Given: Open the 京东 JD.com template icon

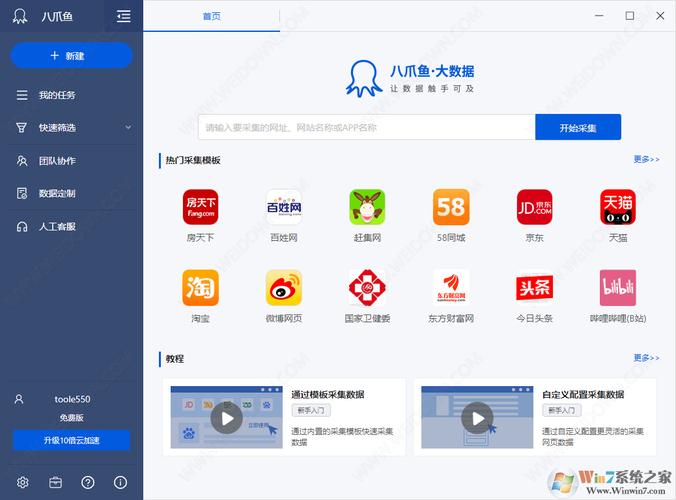Looking at the screenshot, I should pyautogui.click(x=535, y=207).
